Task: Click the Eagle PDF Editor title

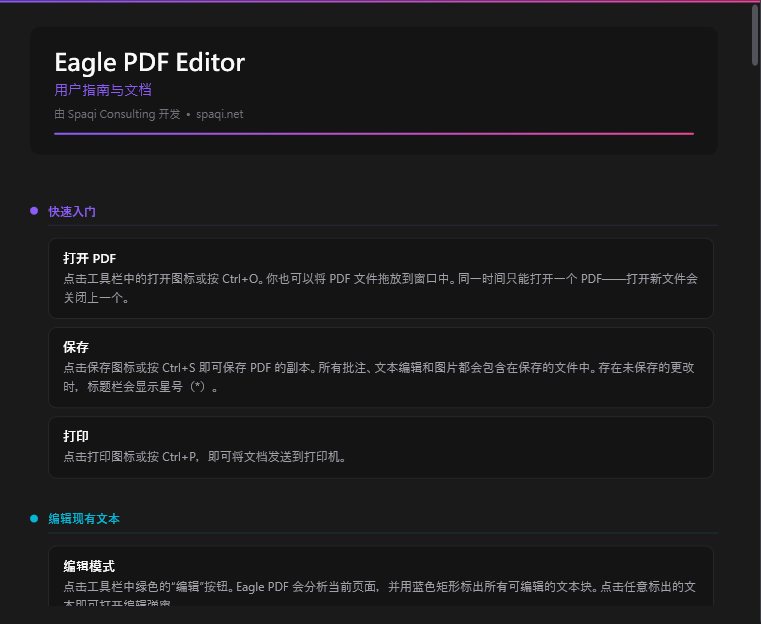Action: pyautogui.click(x=149, y=62)
